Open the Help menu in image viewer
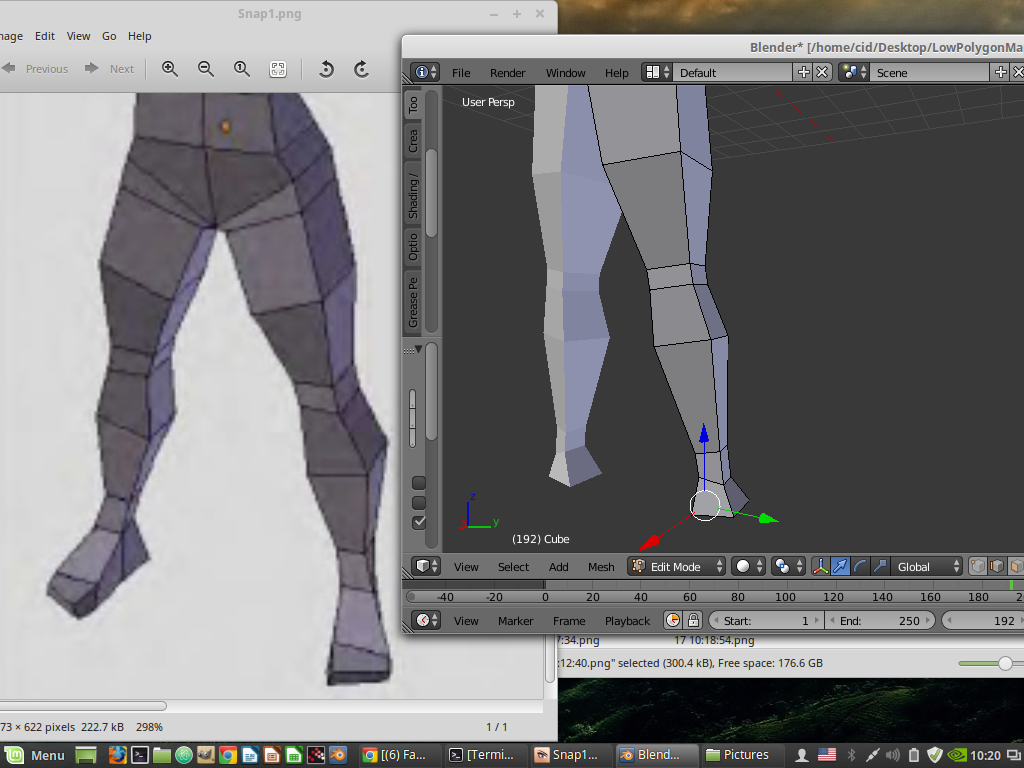The height and width of the screenshot is (768, 1024). (x=139, y=36)
